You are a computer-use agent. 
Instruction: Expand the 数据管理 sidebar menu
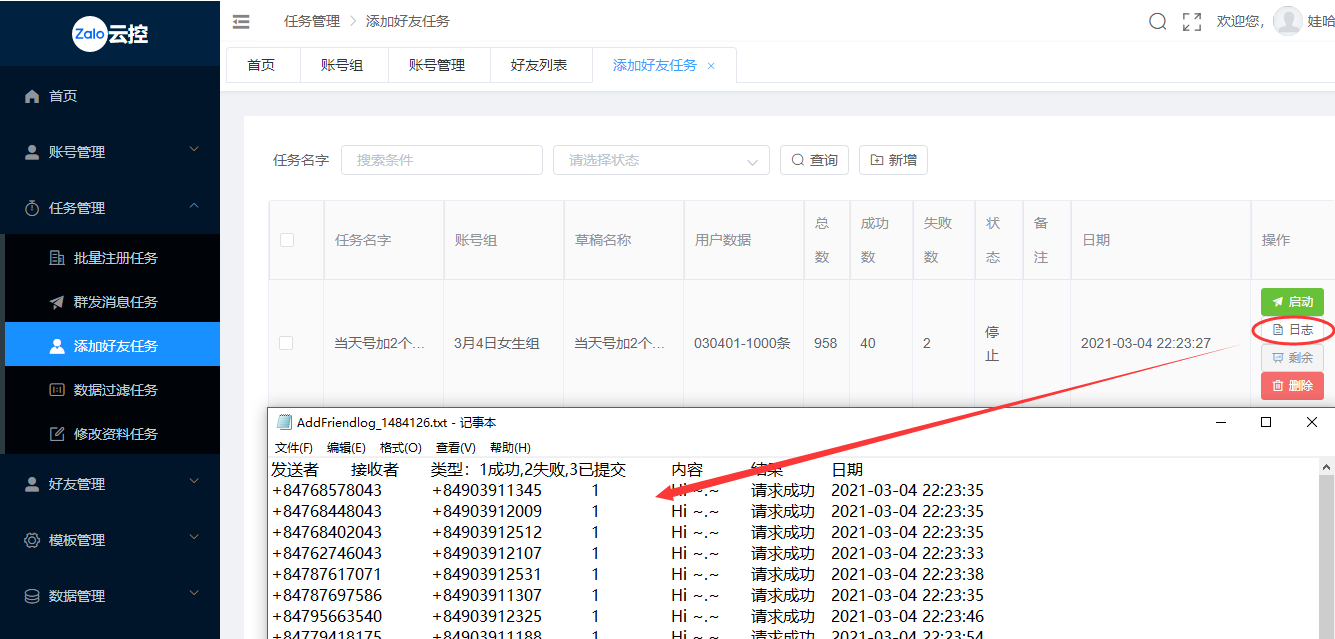pos(110,596)
